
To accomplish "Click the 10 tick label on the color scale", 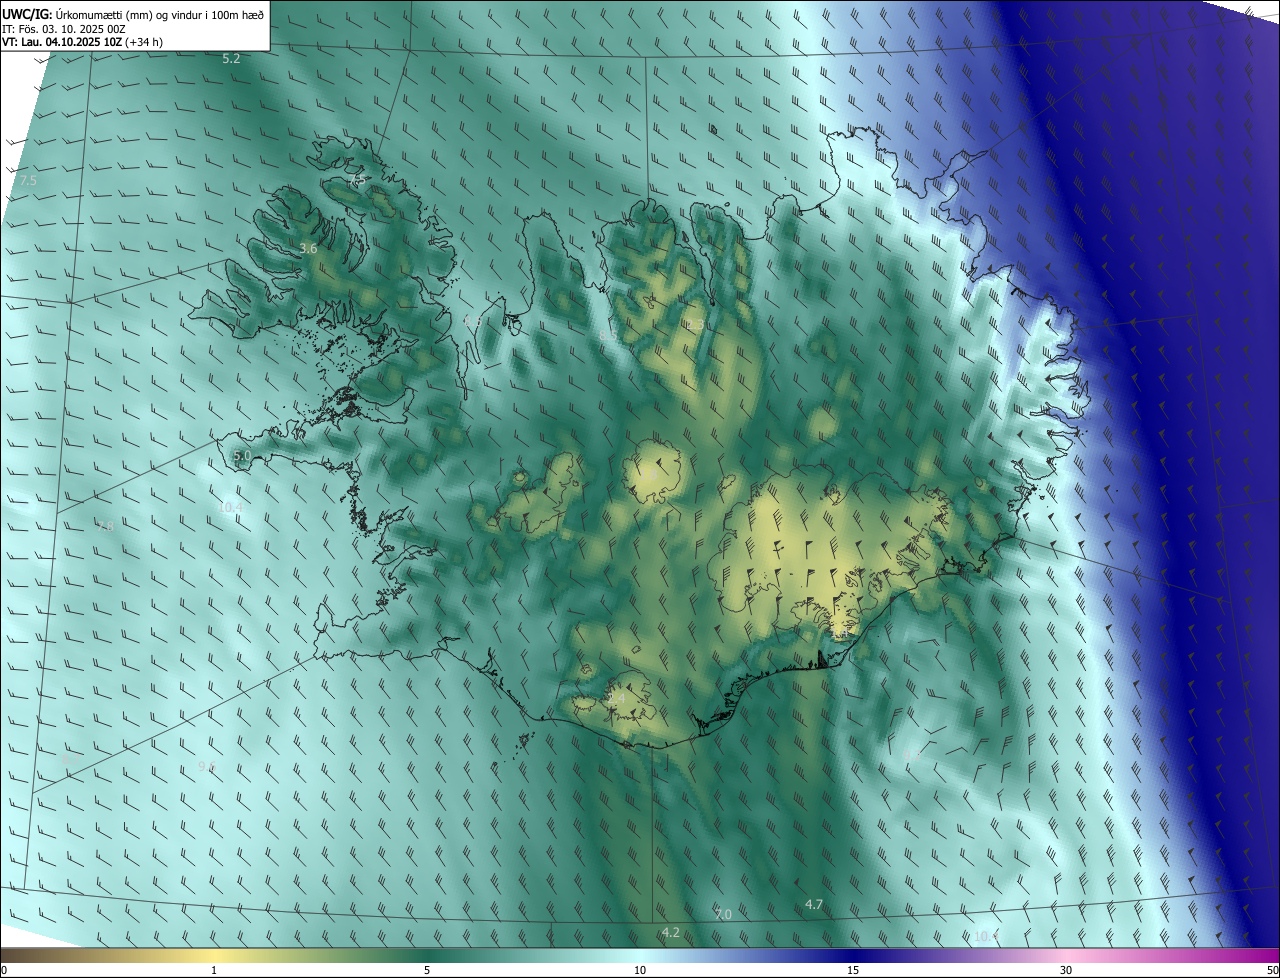I will (640, 970).
